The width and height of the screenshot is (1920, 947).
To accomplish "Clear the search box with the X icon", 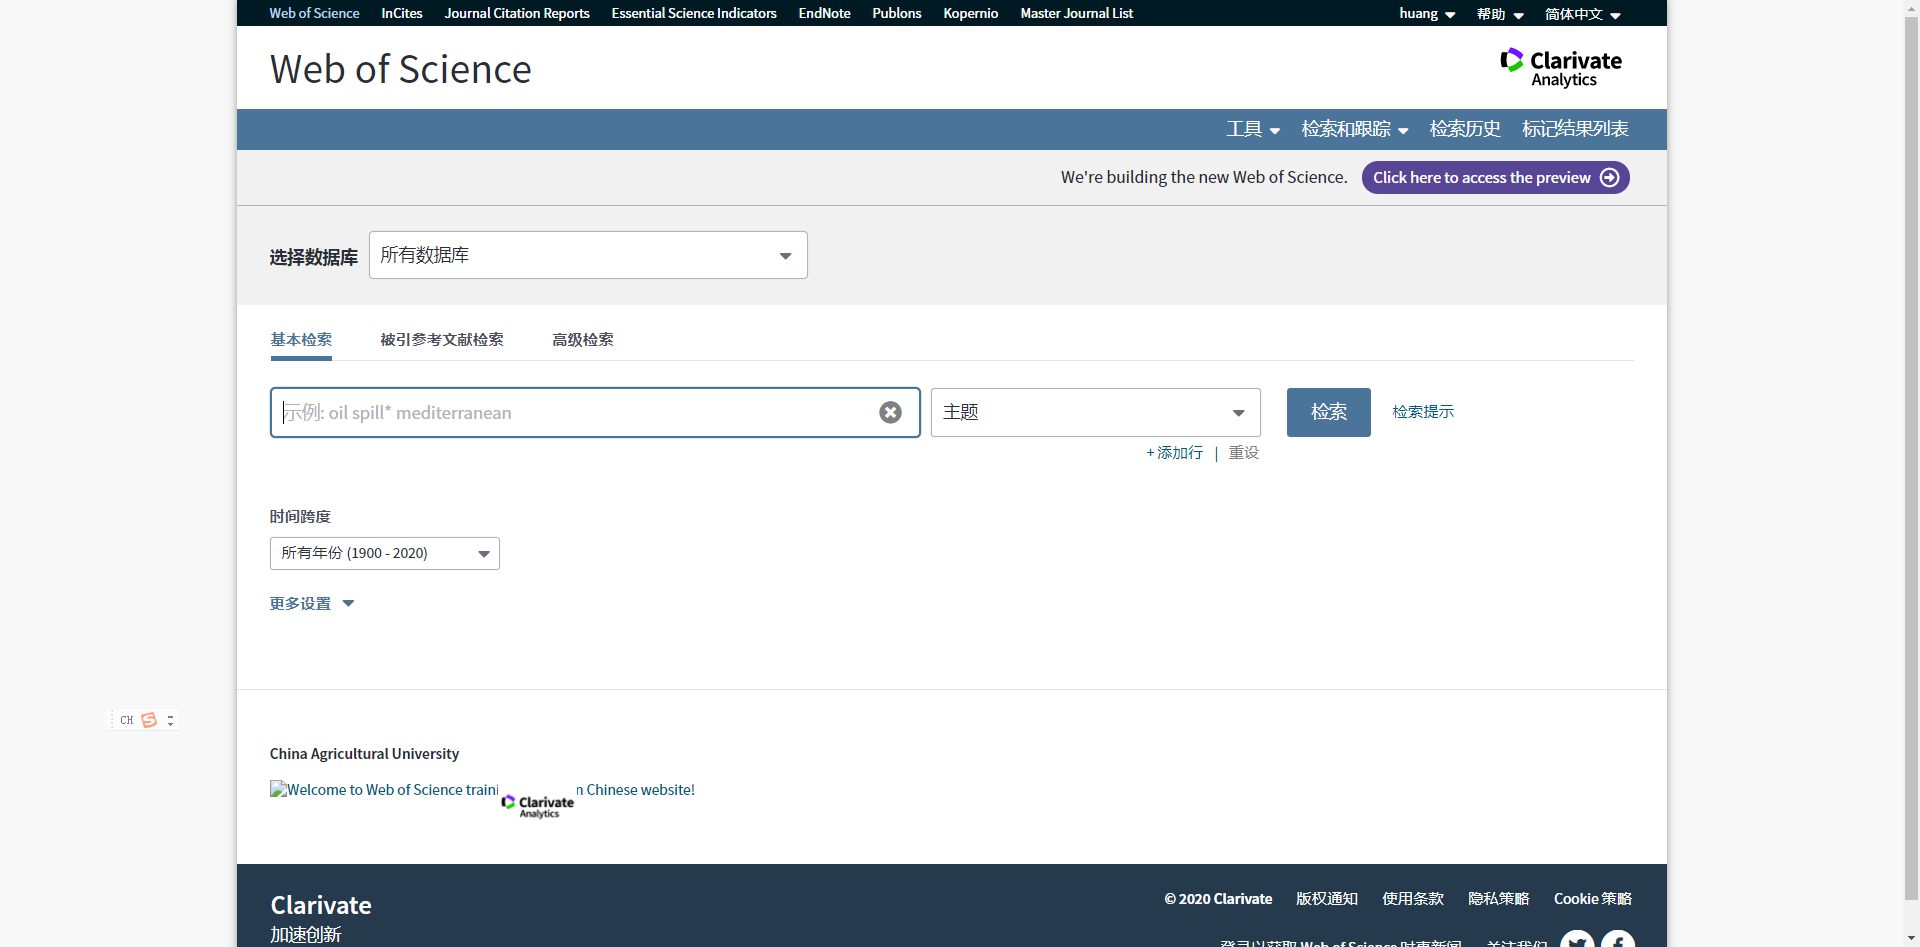I will tap(890, 413).
